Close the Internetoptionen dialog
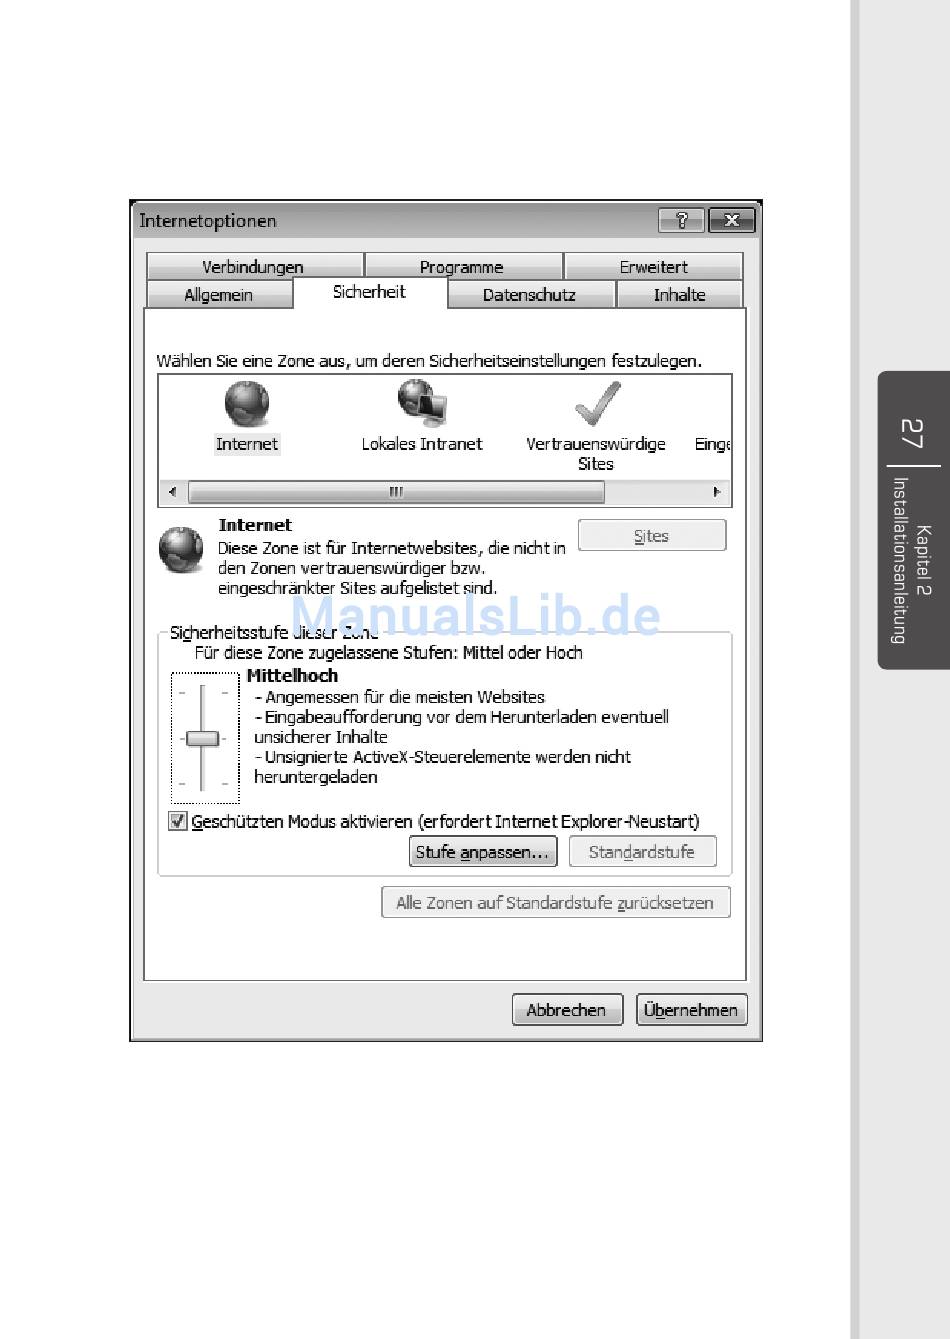Viewport: 950px width, 1339px height. pyautogui.click(x=731, y=220)
